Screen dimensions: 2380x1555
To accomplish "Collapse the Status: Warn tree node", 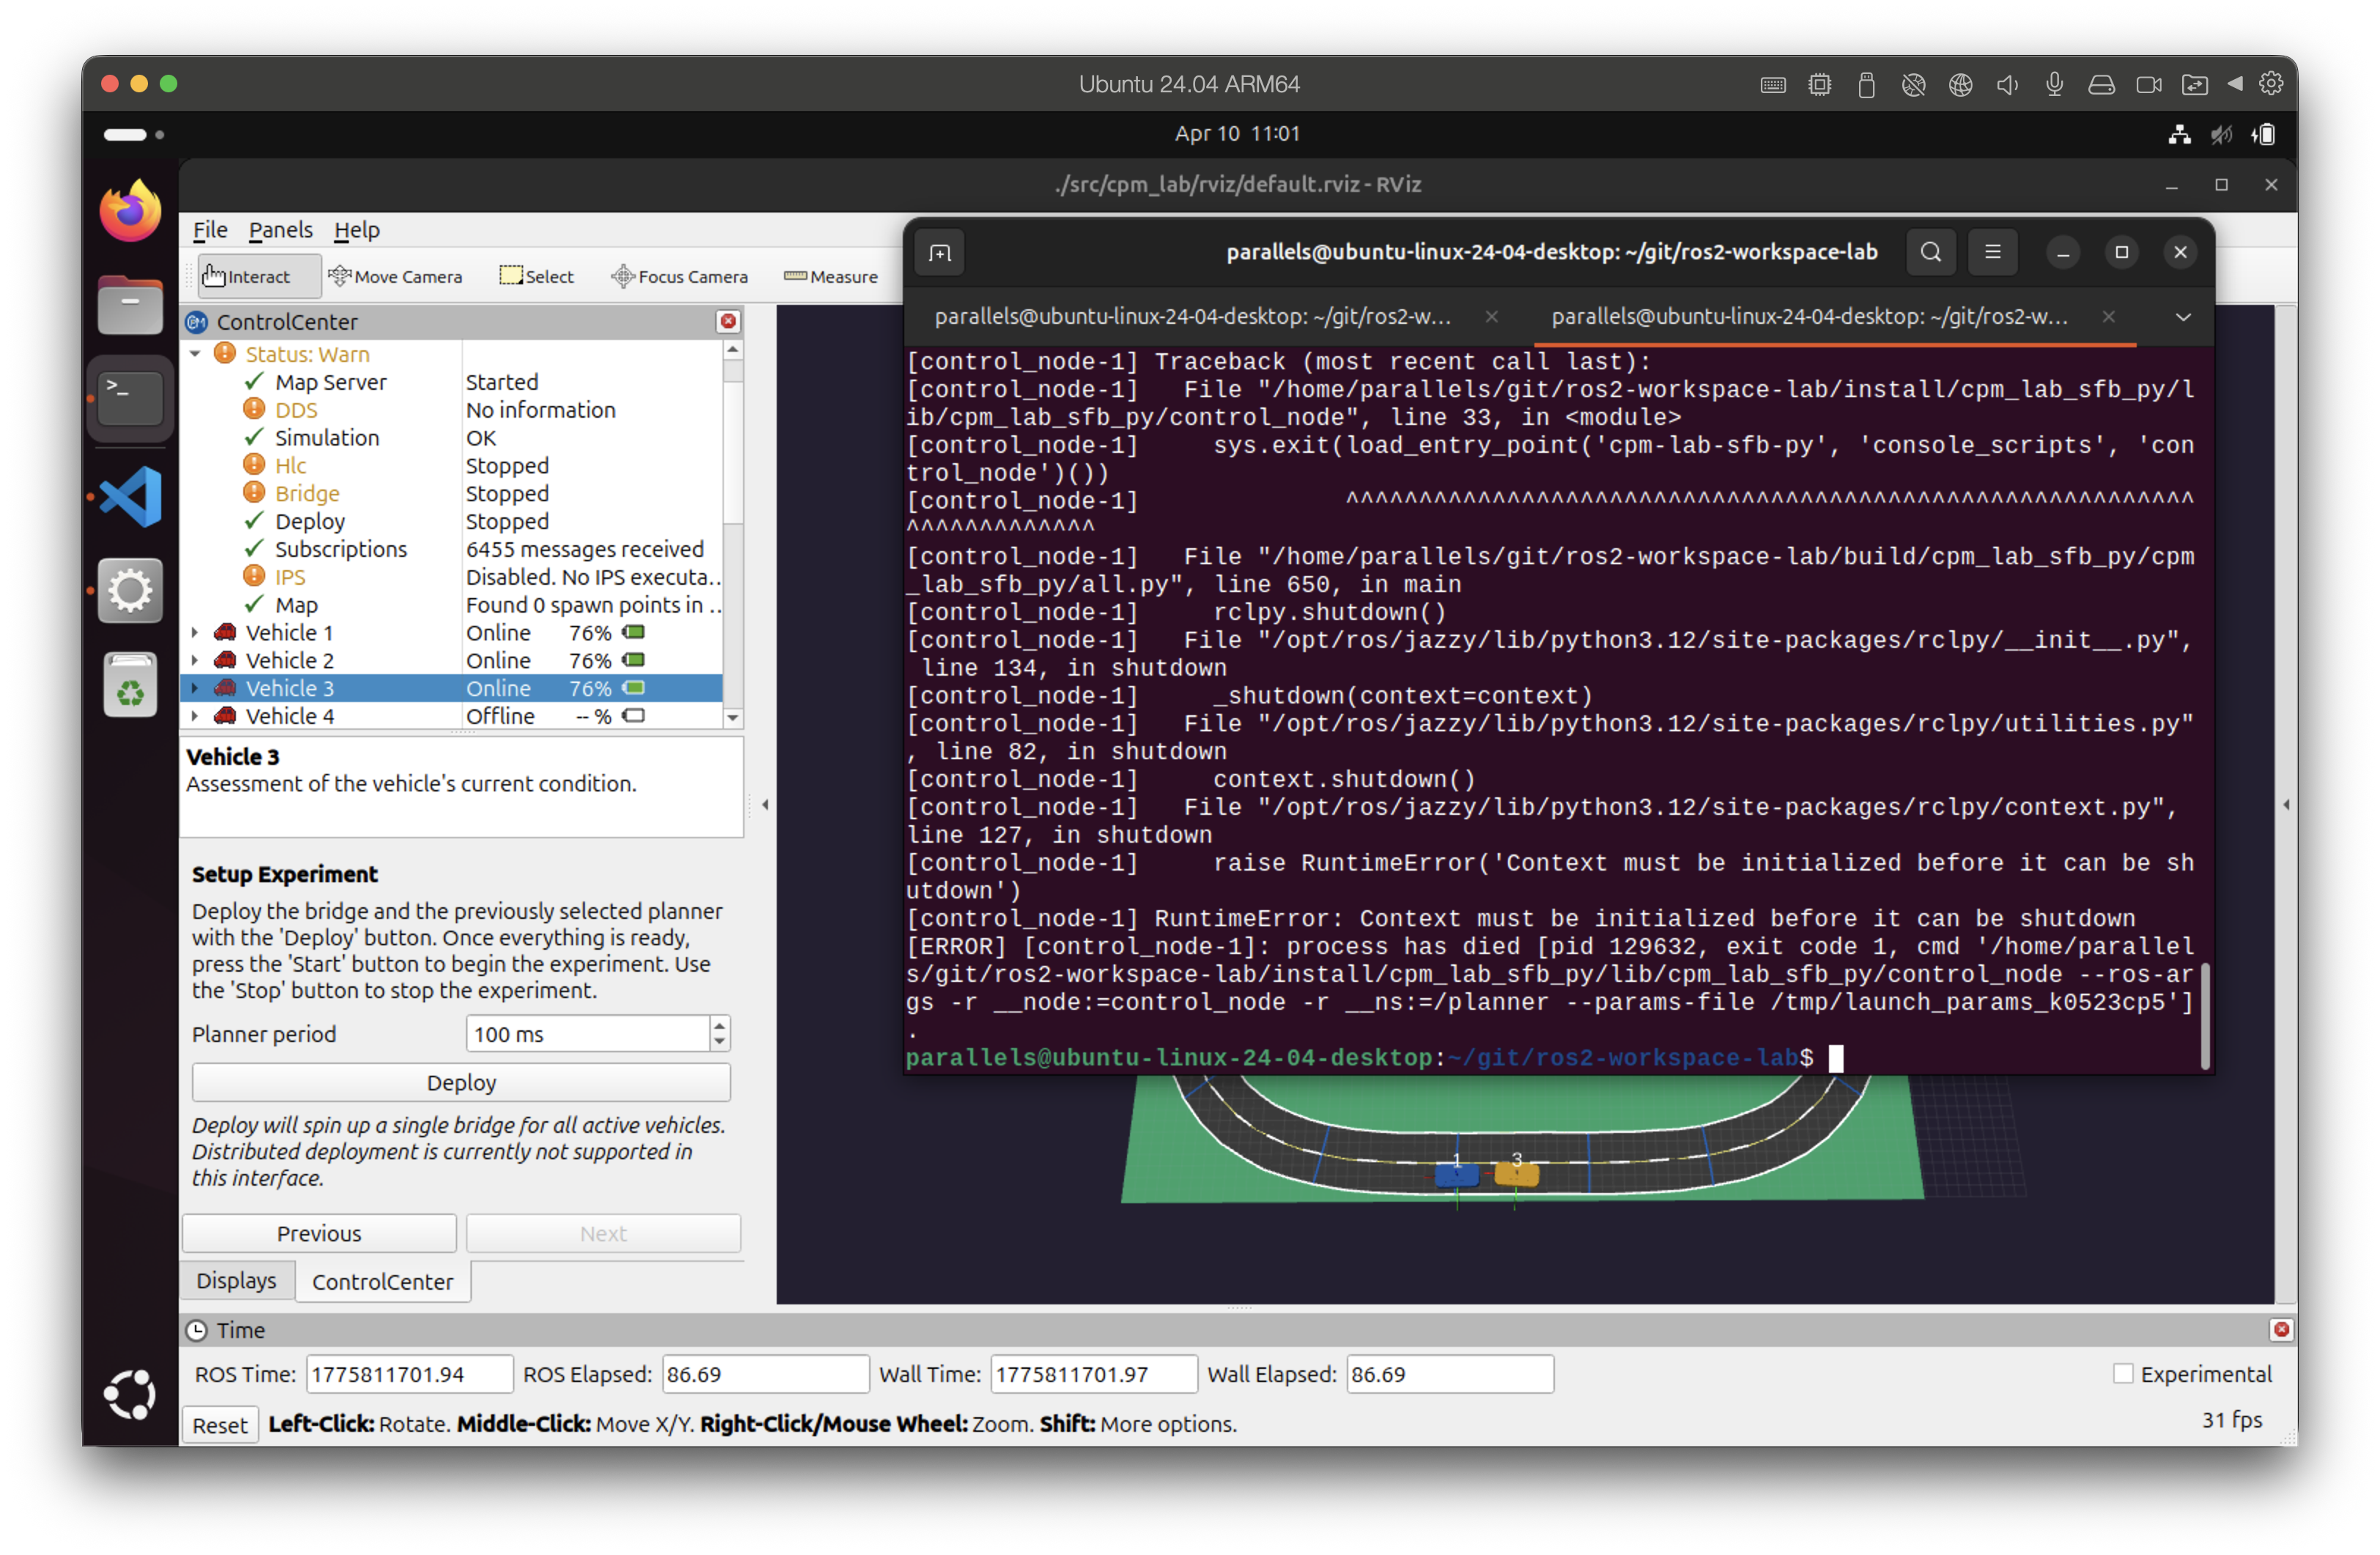I will pyautogui.click(x=196, y=355).
